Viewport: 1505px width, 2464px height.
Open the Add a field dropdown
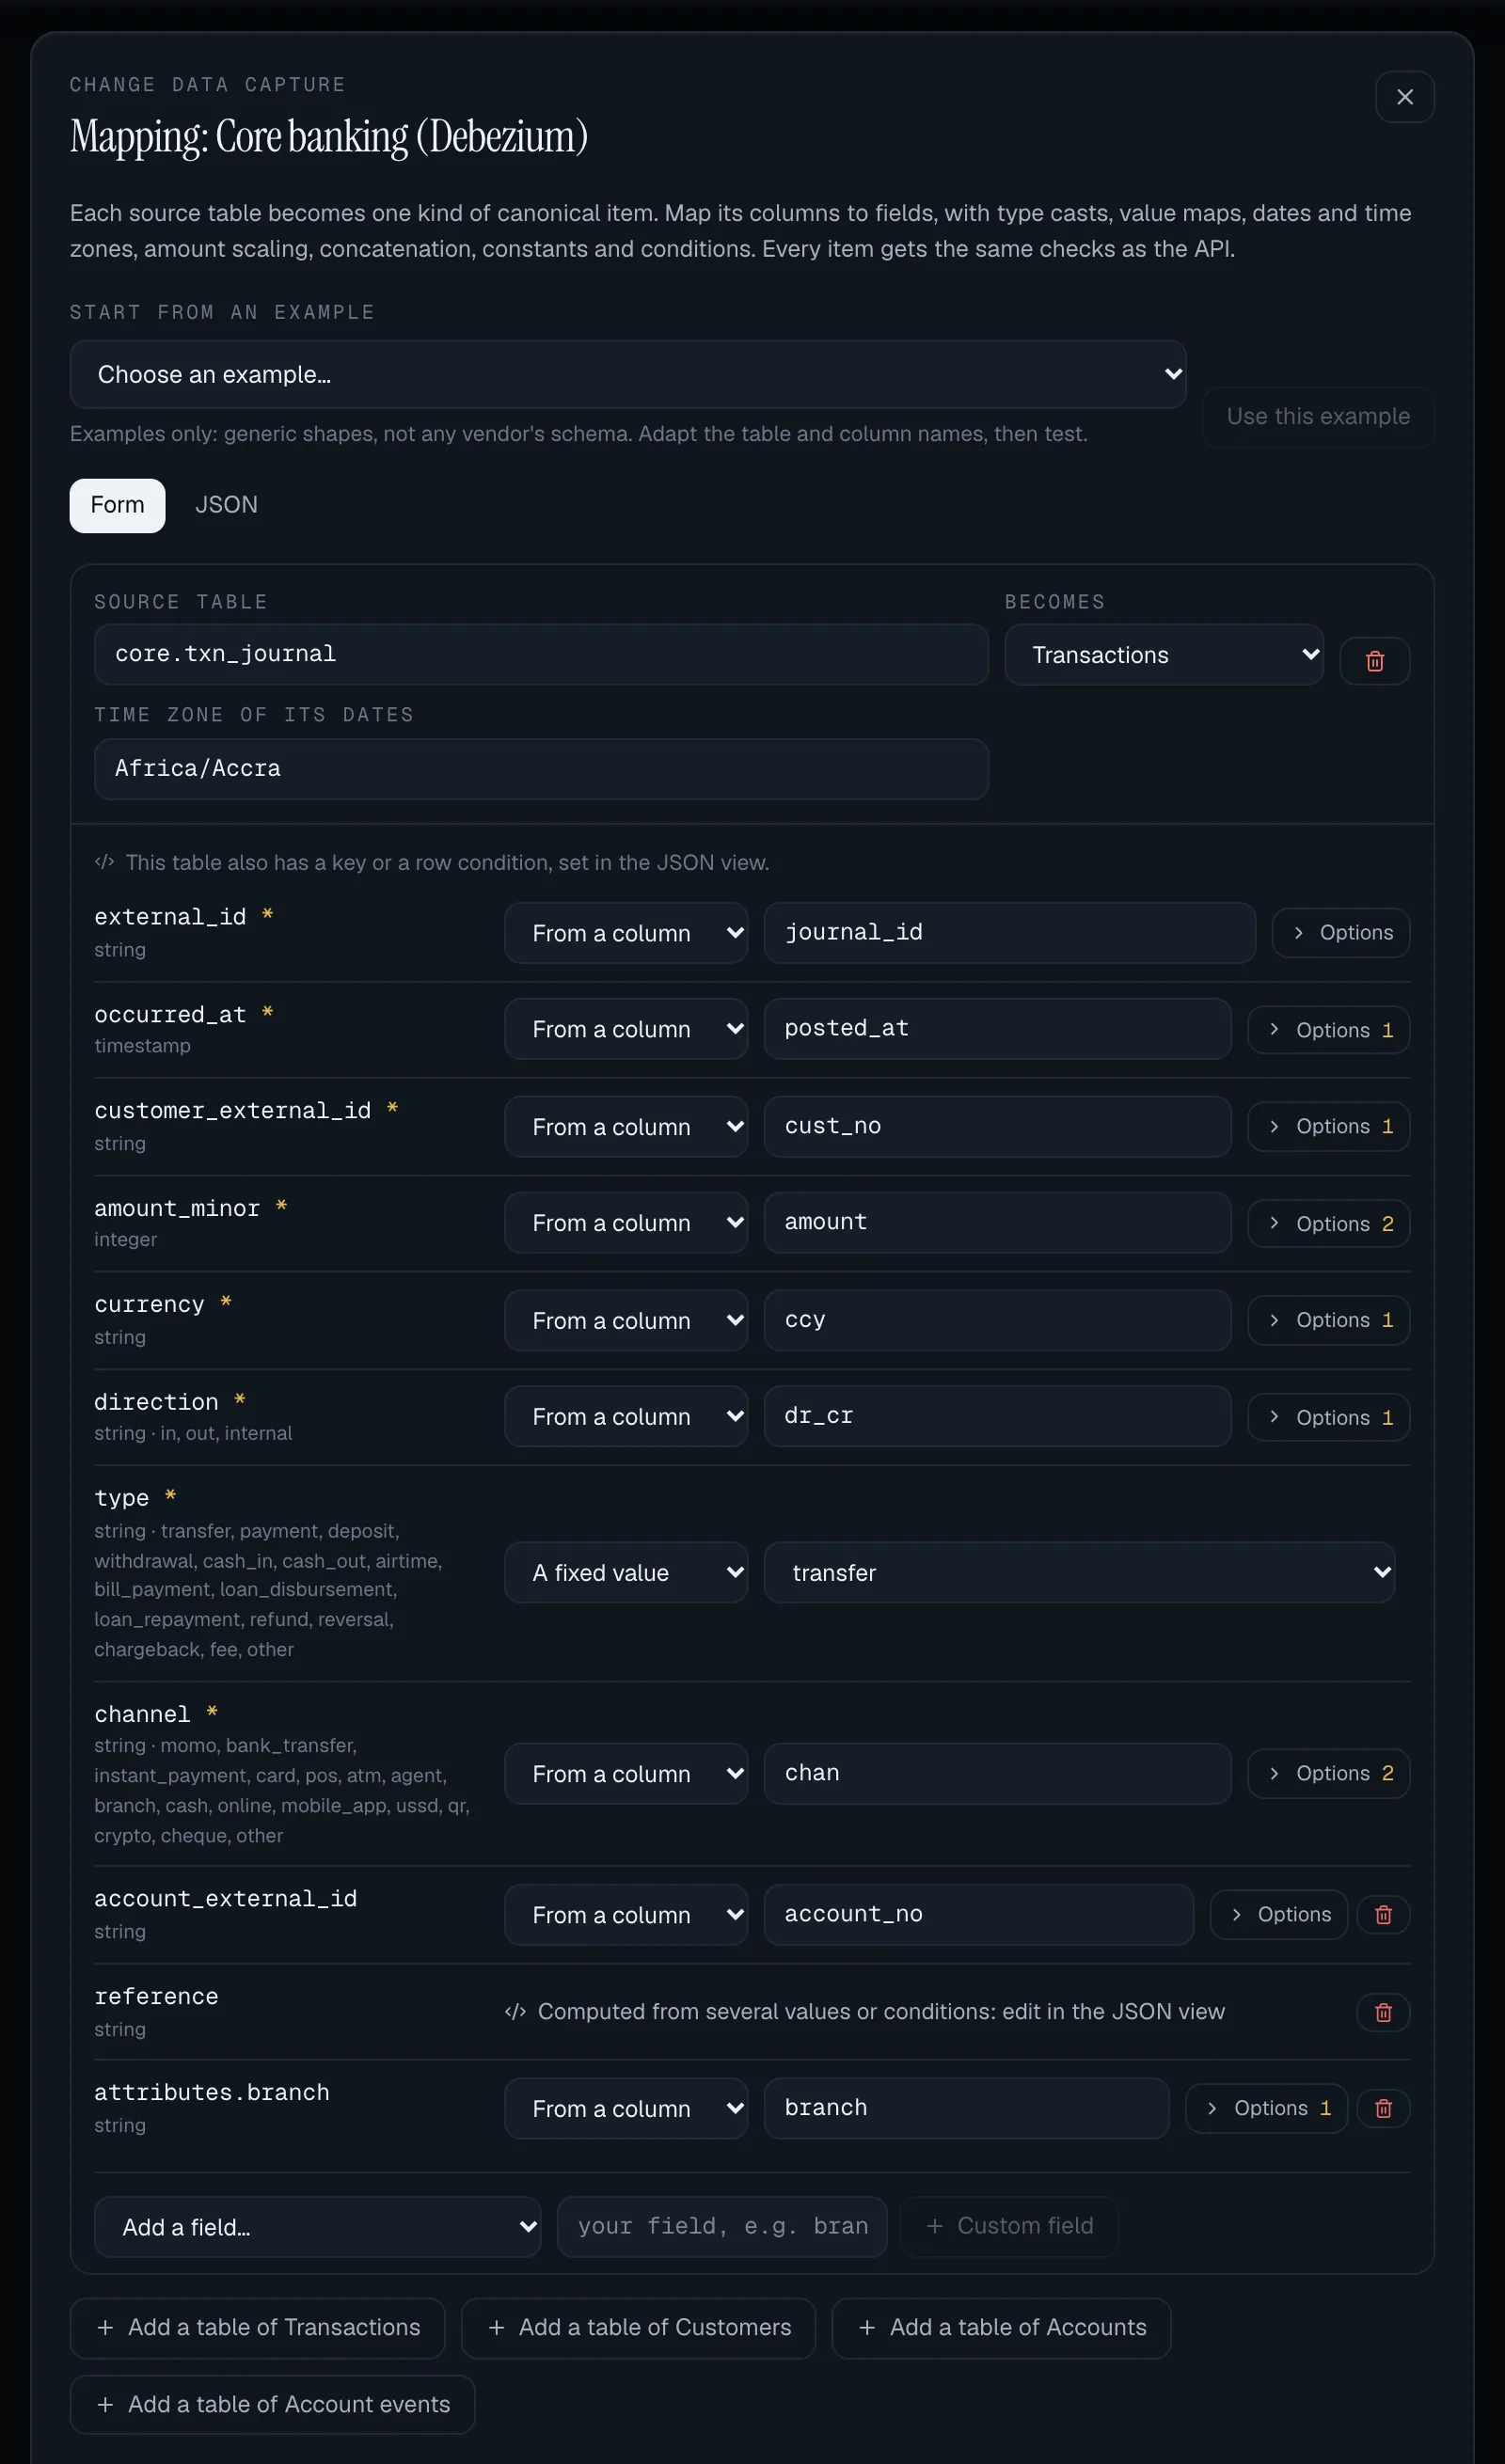[317, 2227]
